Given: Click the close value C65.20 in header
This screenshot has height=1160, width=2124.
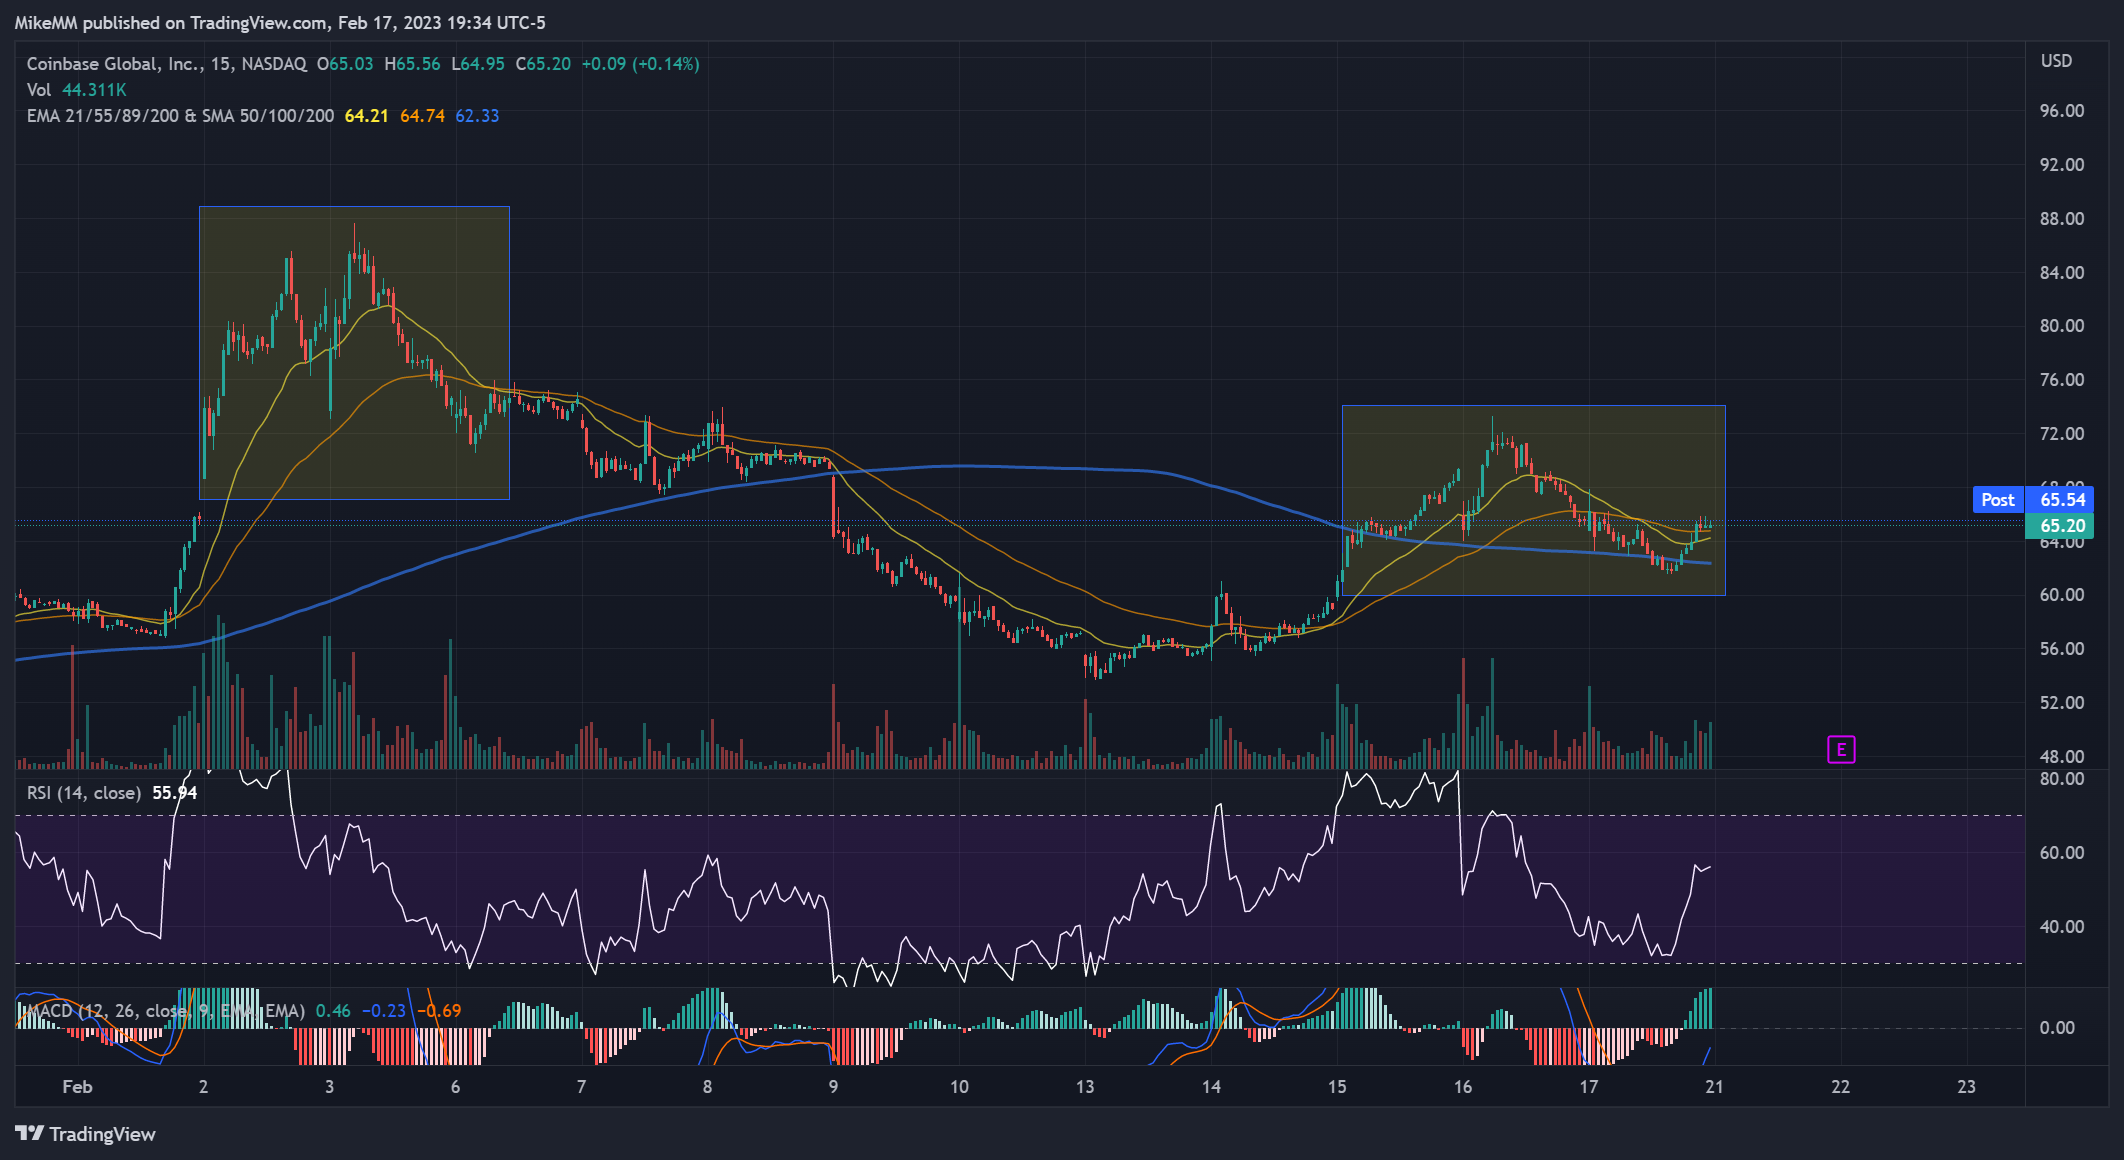Looking at the screenshot, I should [x=543, y=64].
